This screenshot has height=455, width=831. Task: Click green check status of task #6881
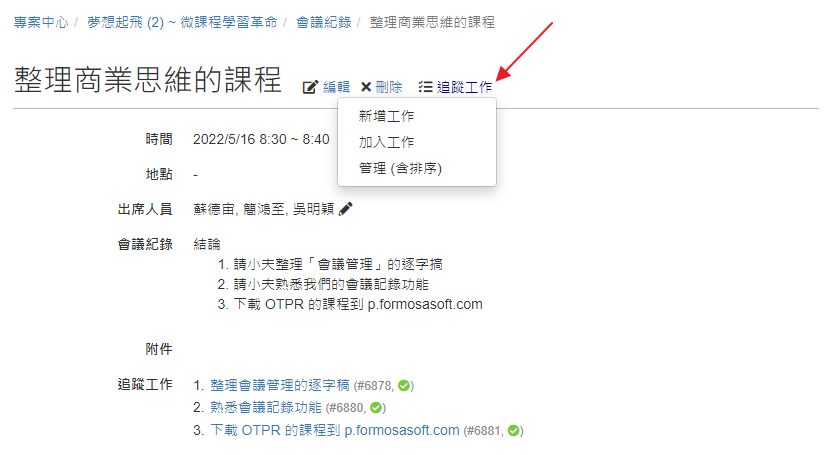point(513,431)
